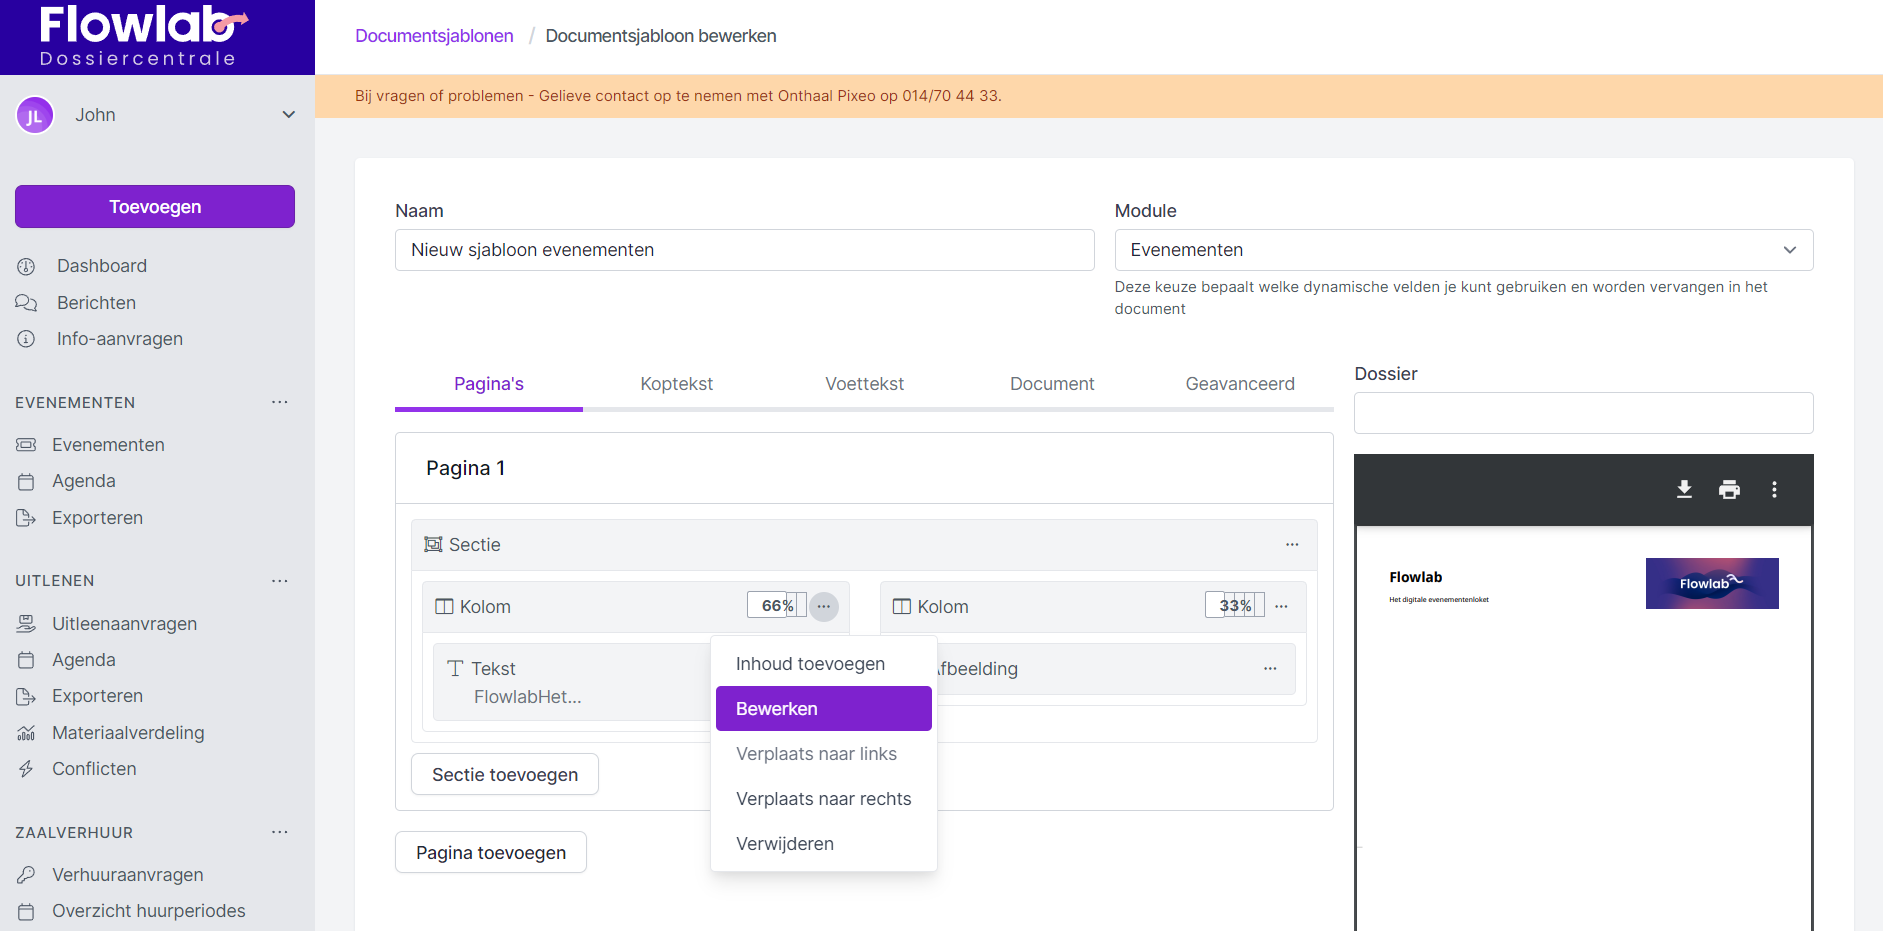
Task: Open the Module dropdown
Action: pyautogui.click(x=1463, y=250)
